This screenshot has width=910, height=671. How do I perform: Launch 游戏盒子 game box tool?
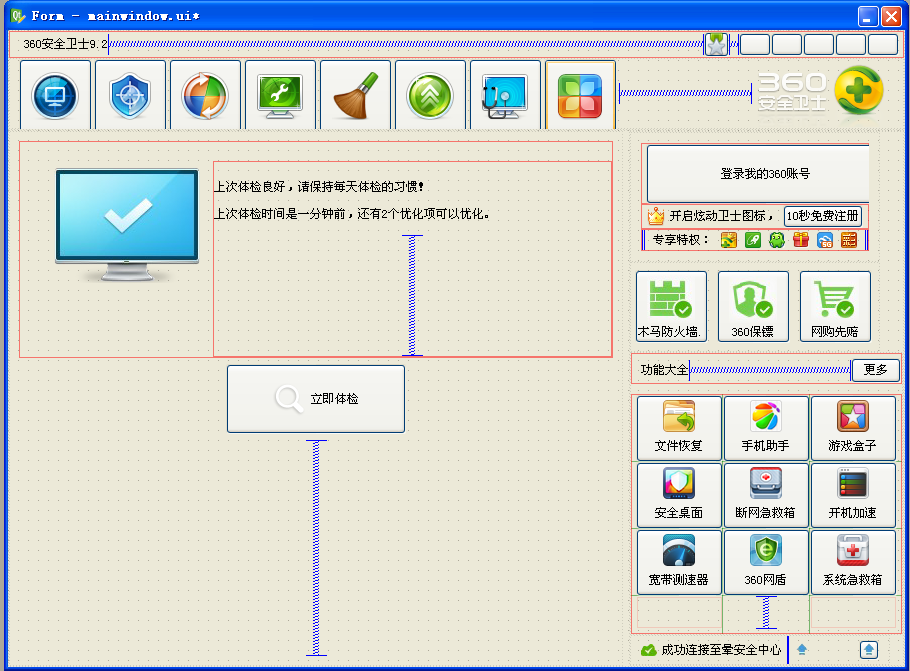point(853,428)
